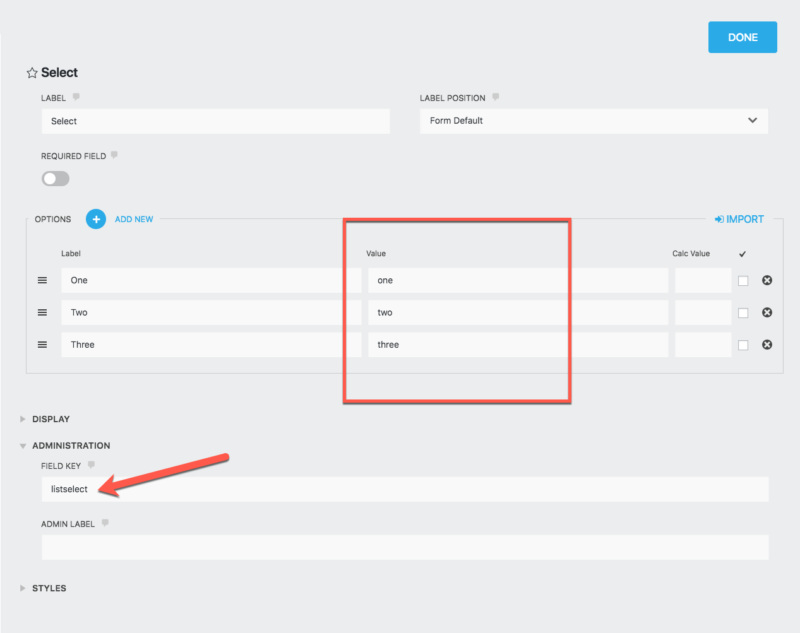
Task: Open help bubble next to Field Key
Action: point(91,464)
